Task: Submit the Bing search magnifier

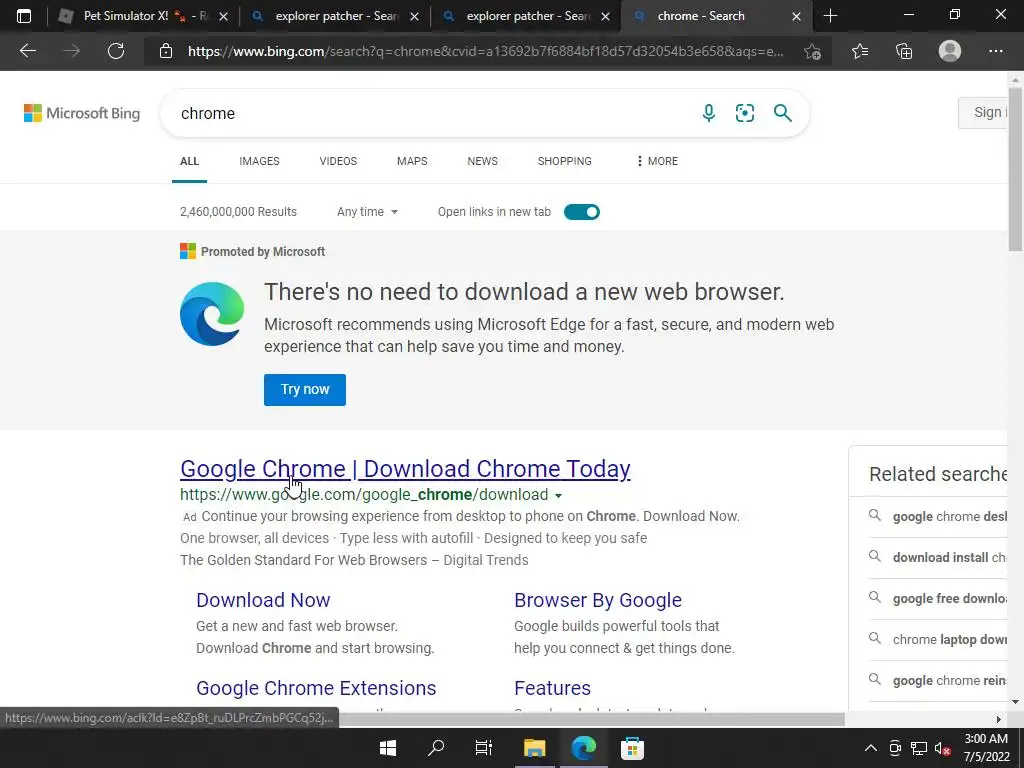Action: tap(782, 113)
